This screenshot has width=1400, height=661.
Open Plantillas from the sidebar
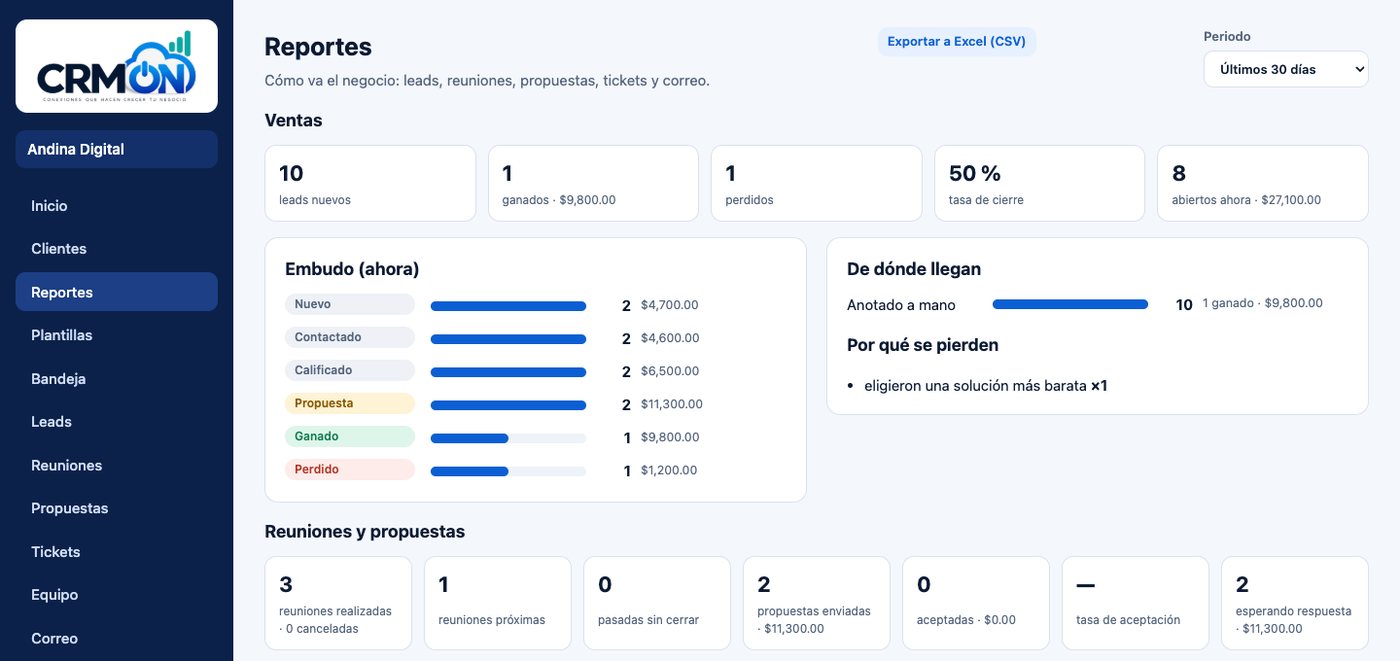click(116, 335)
